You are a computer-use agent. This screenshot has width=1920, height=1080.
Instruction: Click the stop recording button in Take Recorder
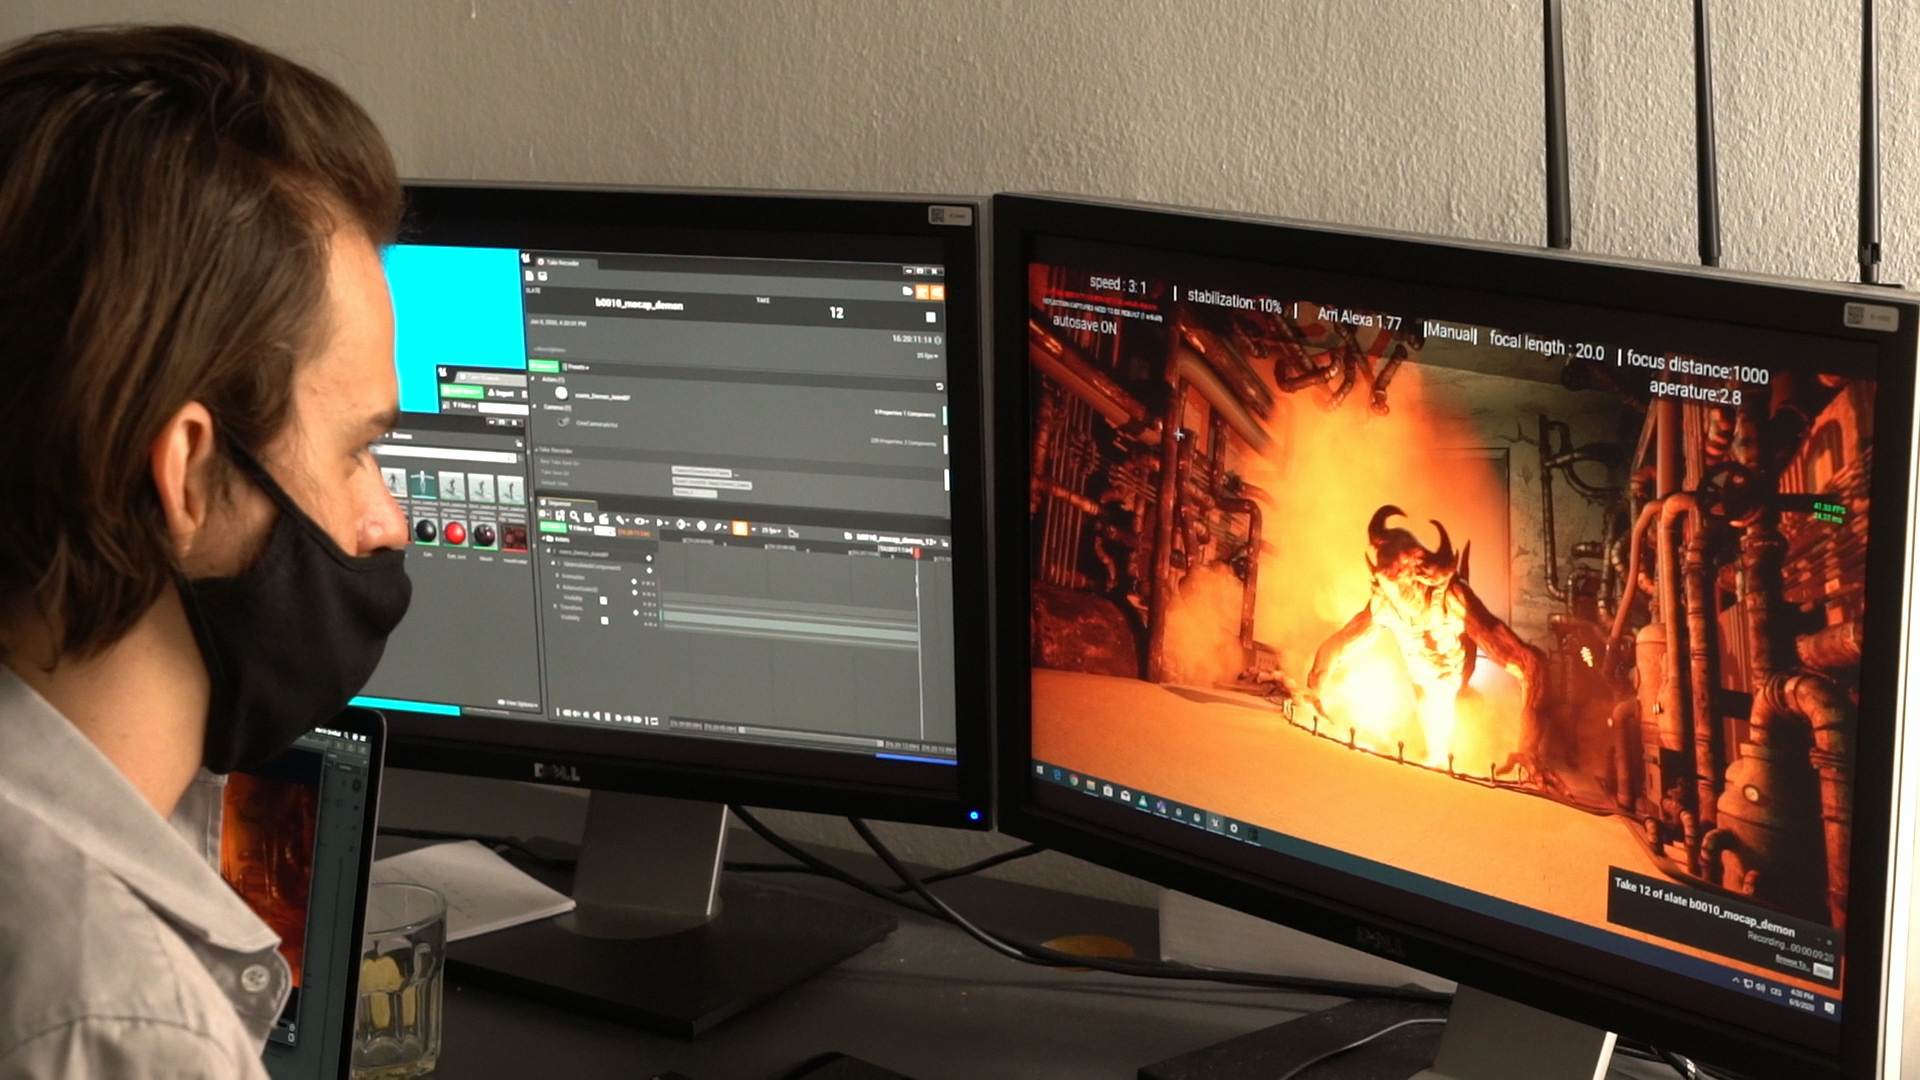(x=930, y=317)
